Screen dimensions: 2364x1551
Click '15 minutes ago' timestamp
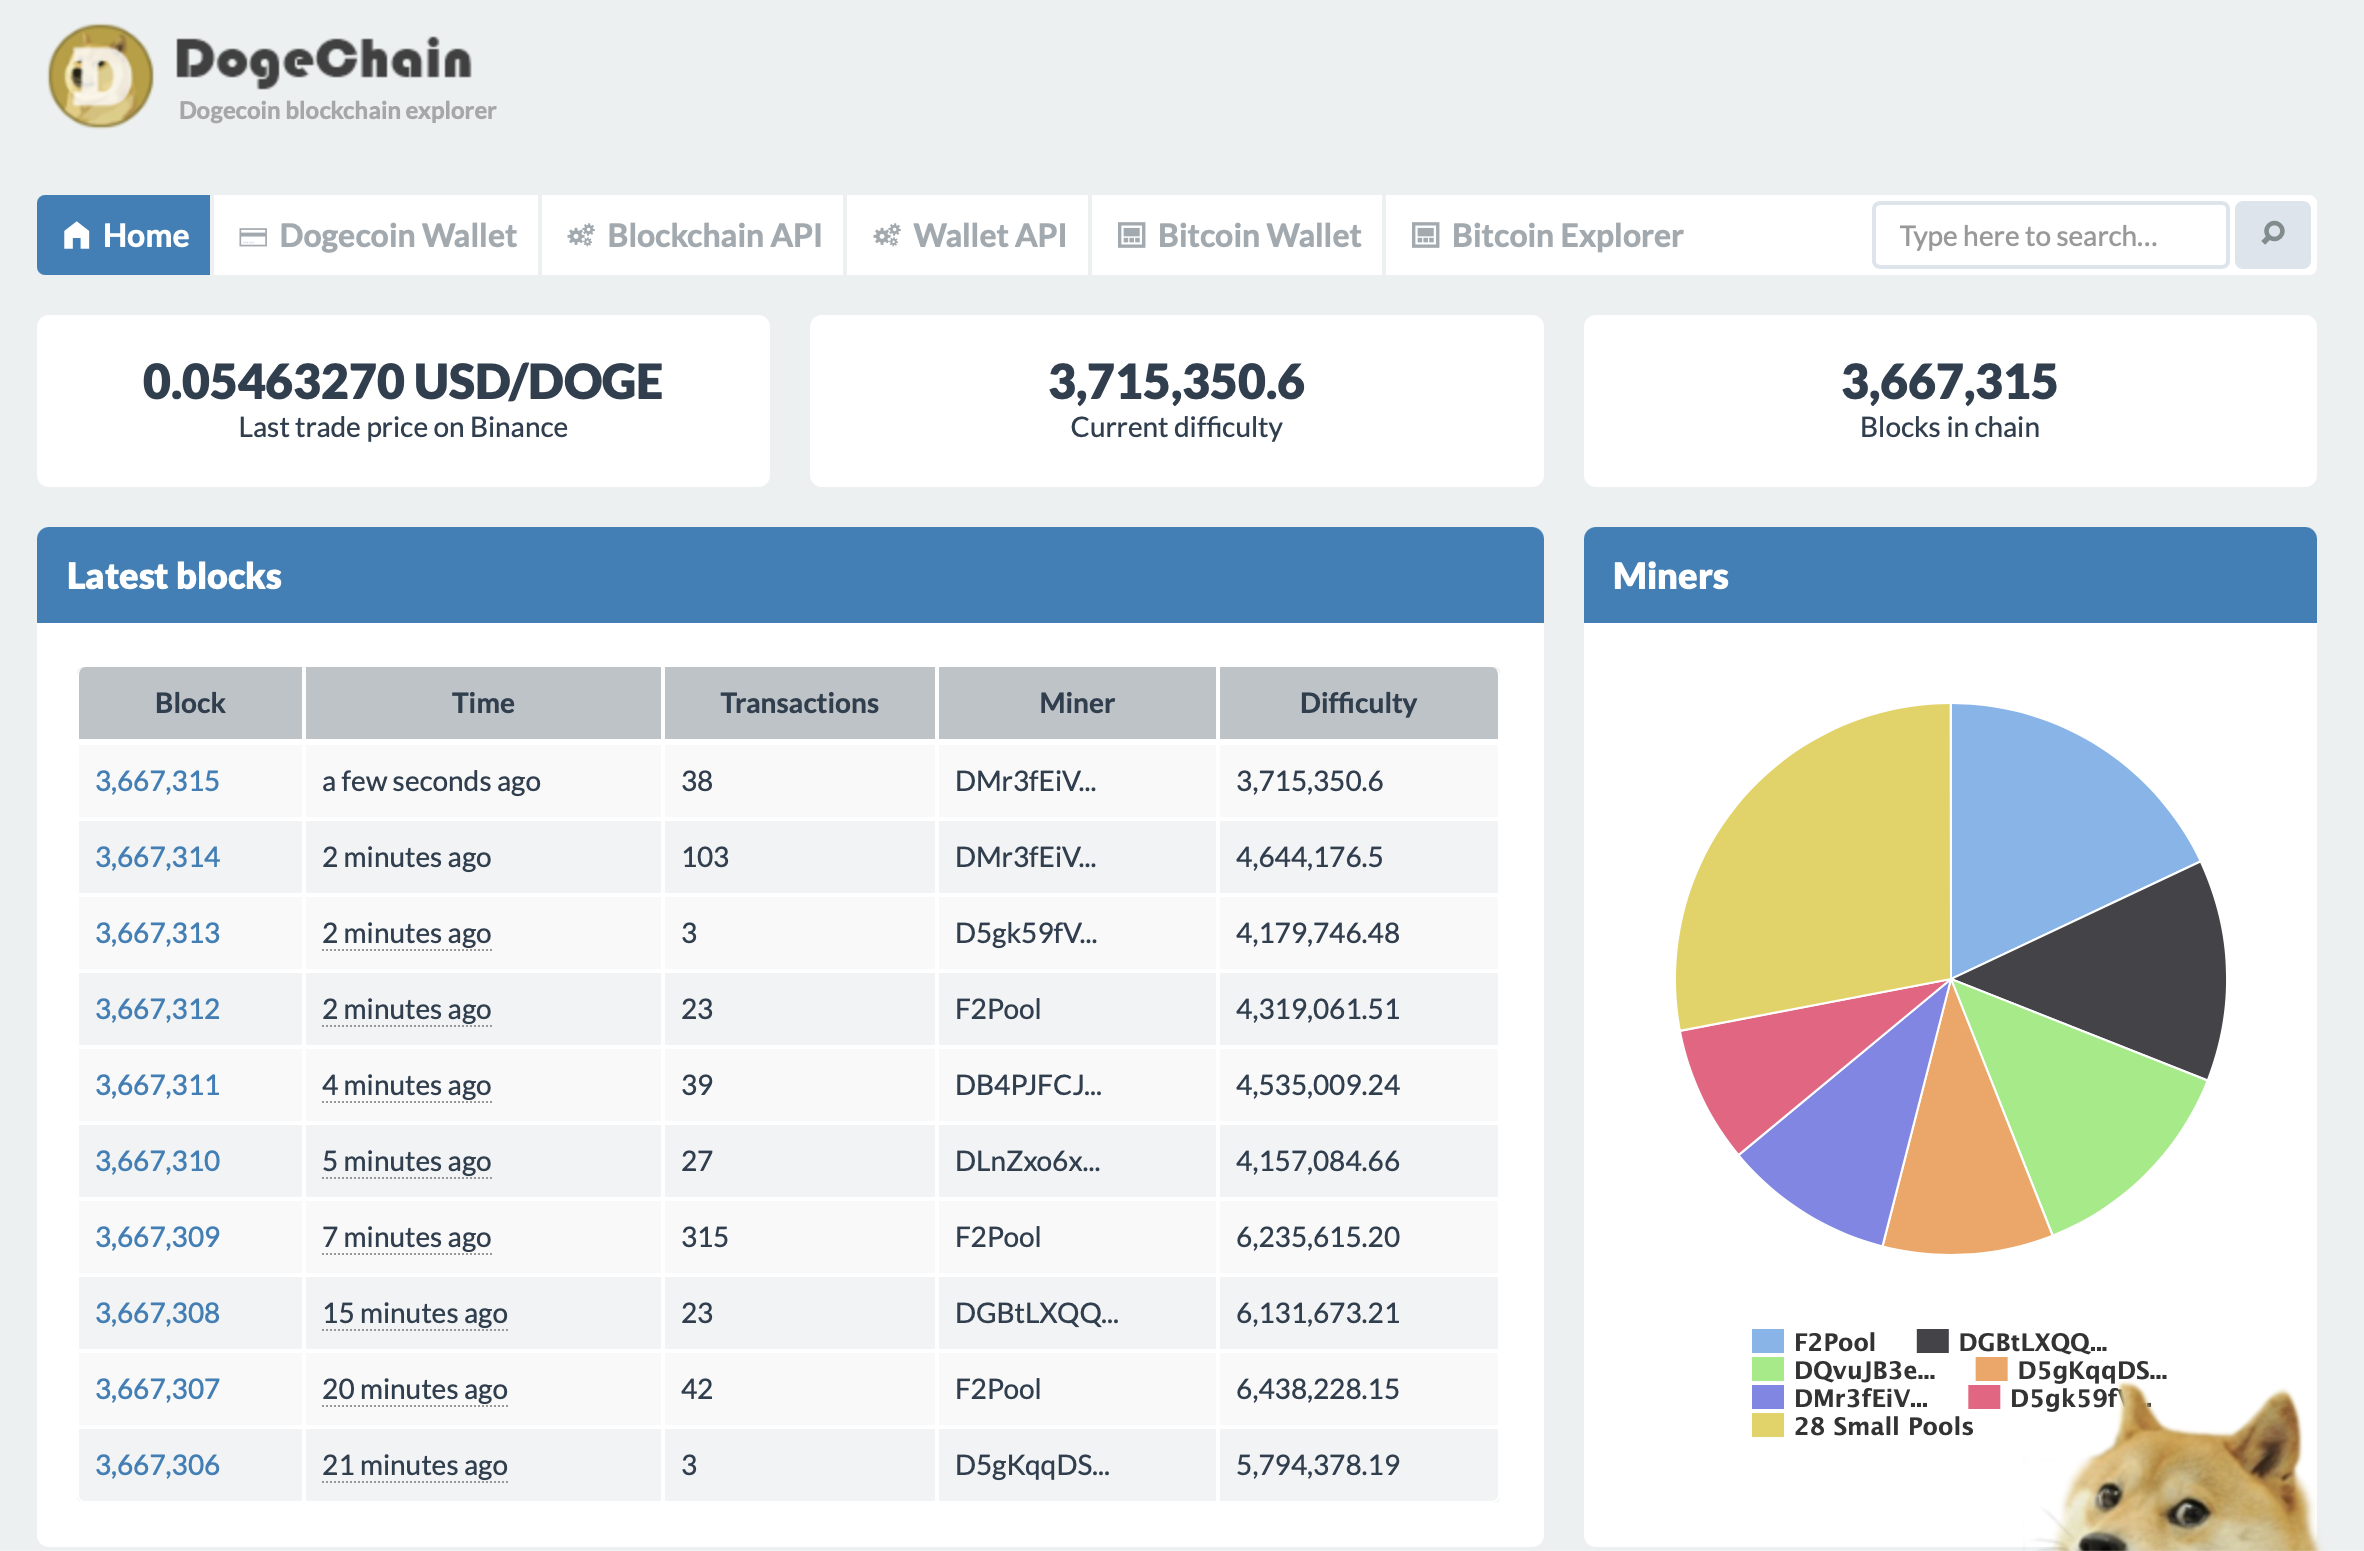(414, 1313)
